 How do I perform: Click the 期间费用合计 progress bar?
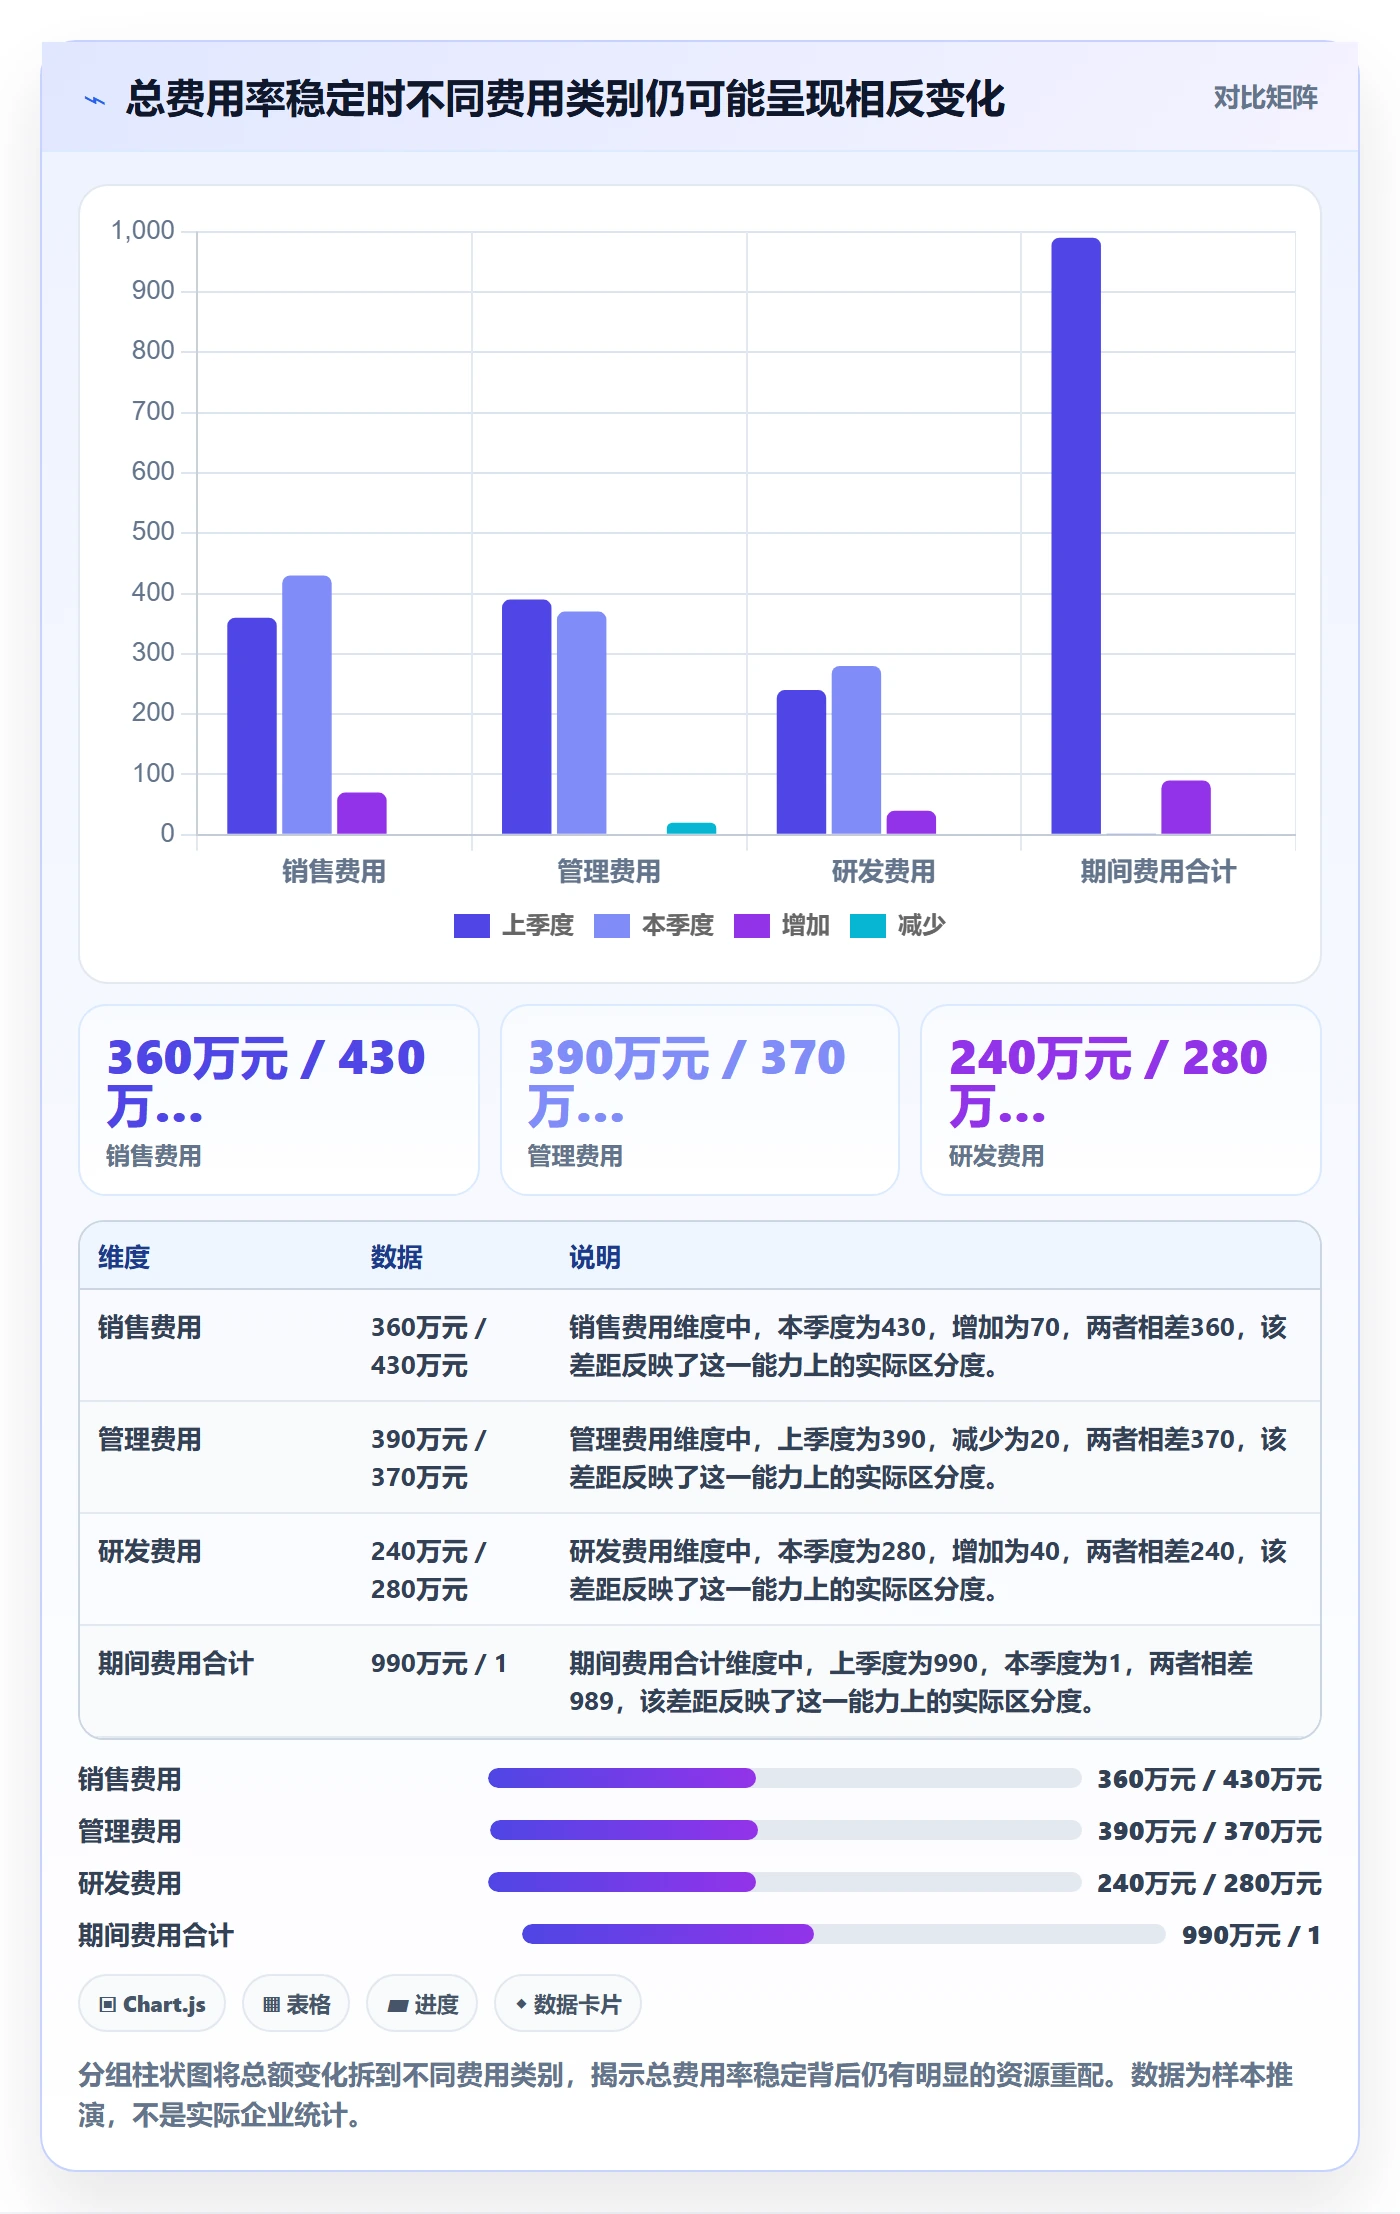click(843, 1934)
